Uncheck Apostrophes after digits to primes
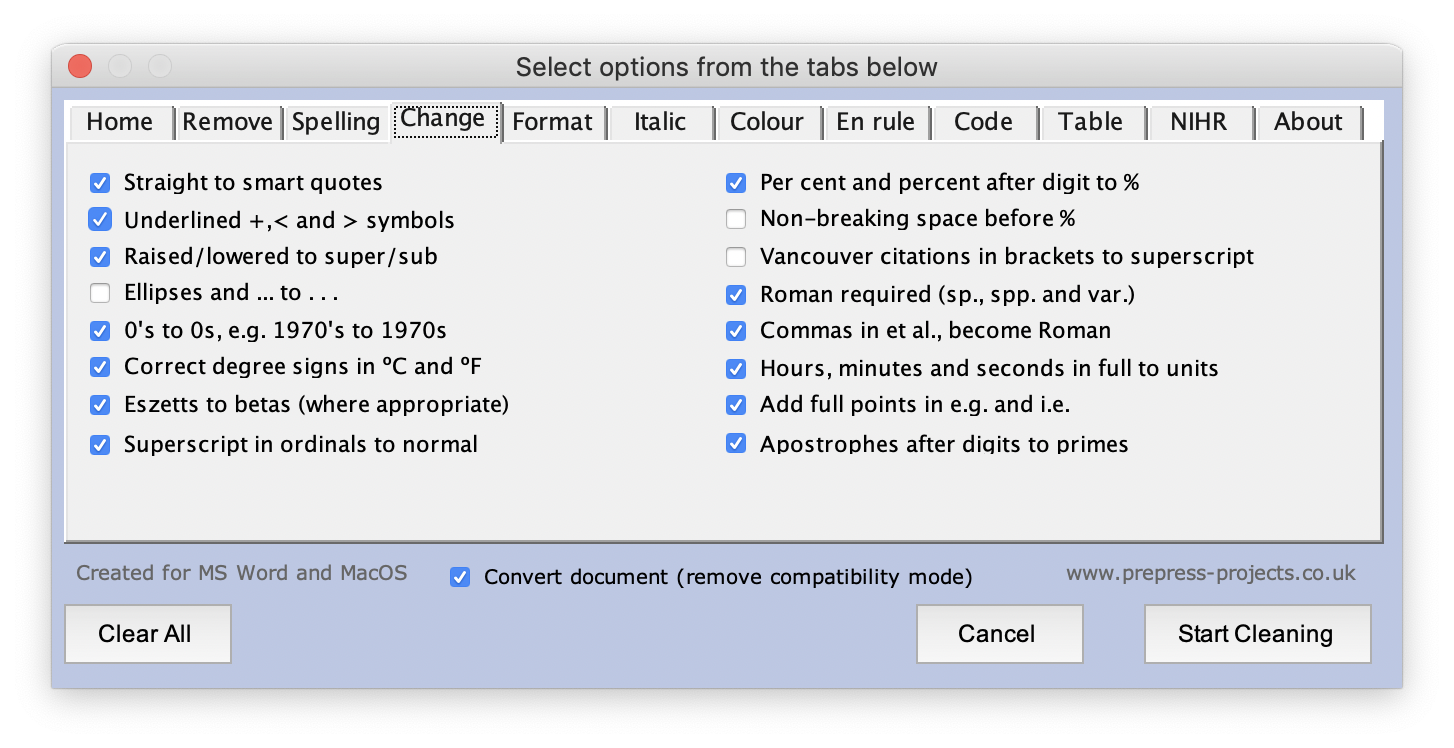 pyautogui.click(x=736, y=444)
